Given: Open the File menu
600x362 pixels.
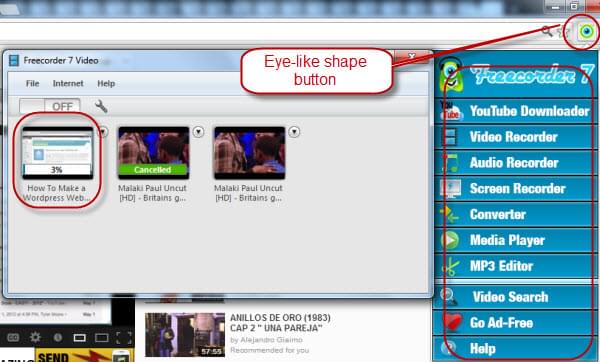Looking at the screenshot, I should pos(33,83).
